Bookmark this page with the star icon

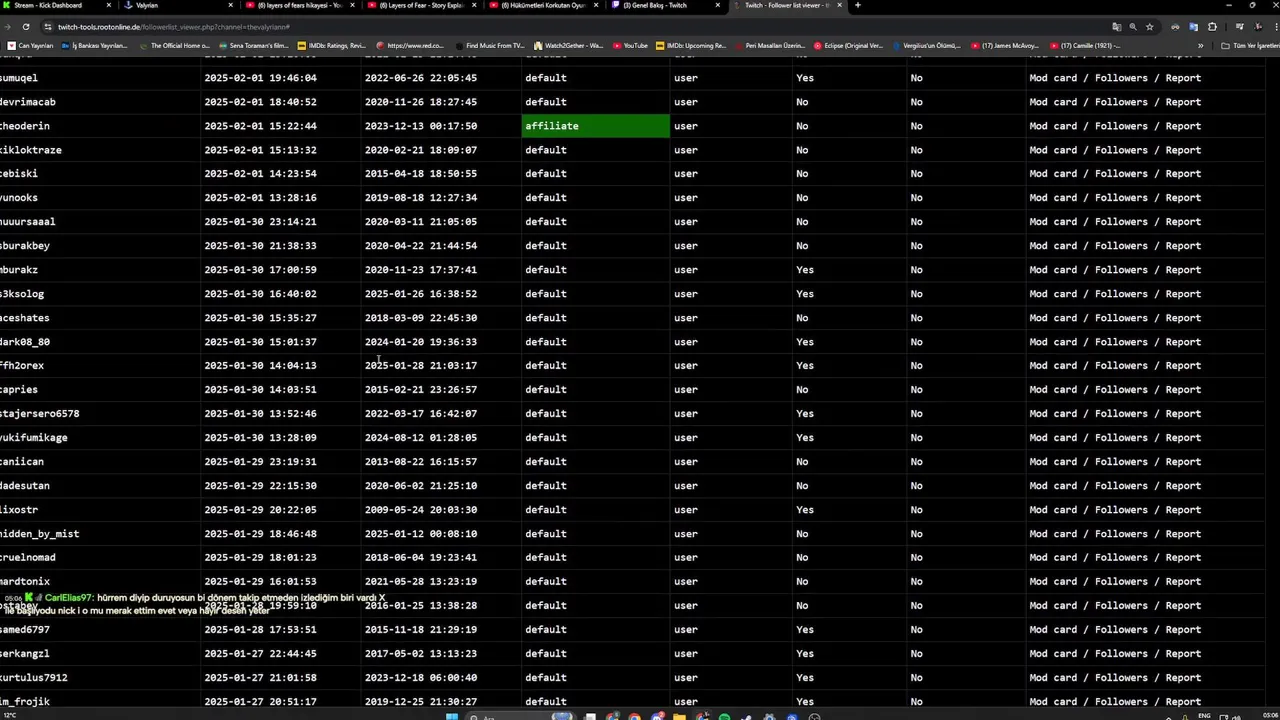point(1150,27)
